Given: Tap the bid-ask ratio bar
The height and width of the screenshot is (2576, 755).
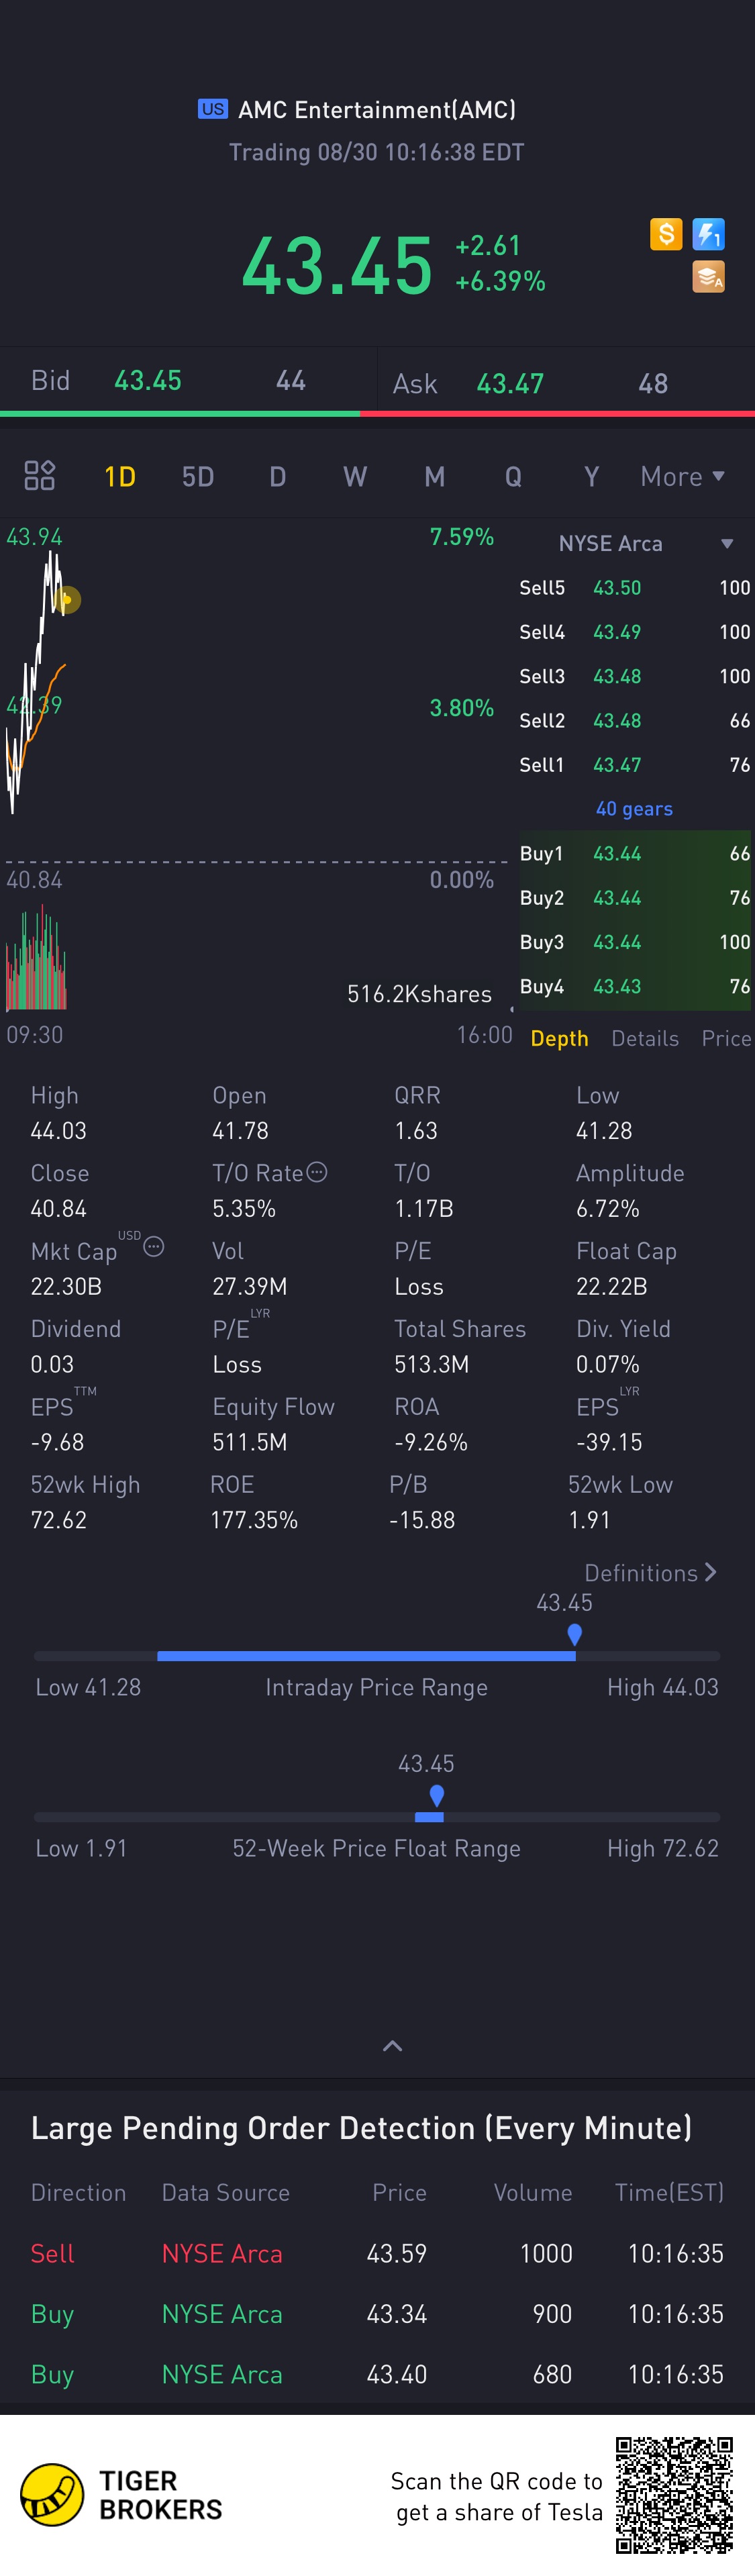Looking at the screenshot, I should click(x=377, y=413).
